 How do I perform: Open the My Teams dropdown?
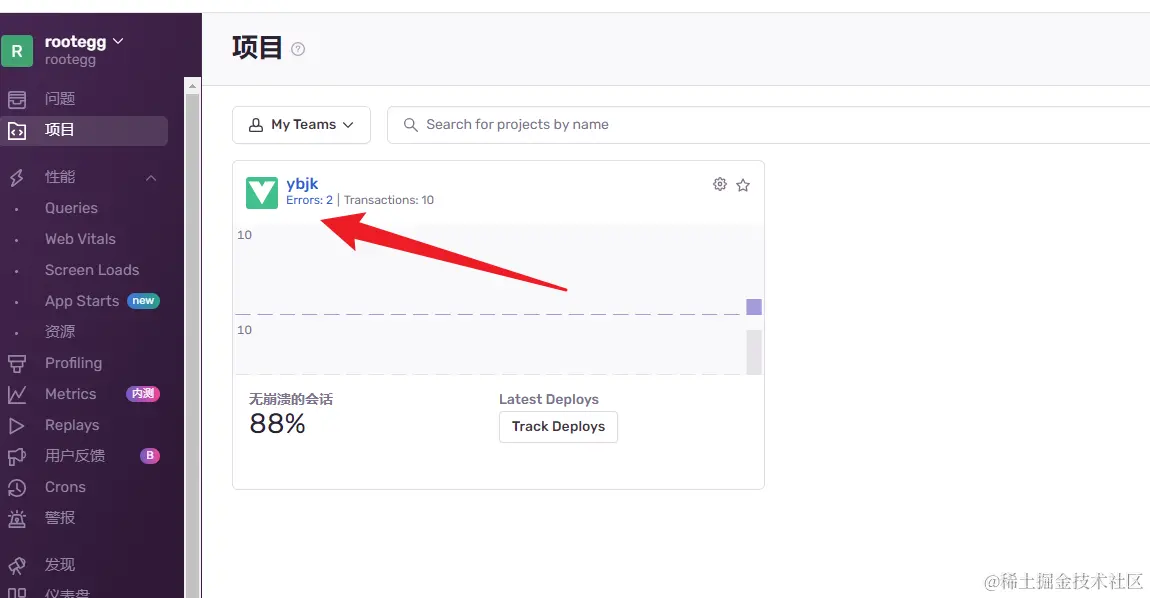[301, 125]
